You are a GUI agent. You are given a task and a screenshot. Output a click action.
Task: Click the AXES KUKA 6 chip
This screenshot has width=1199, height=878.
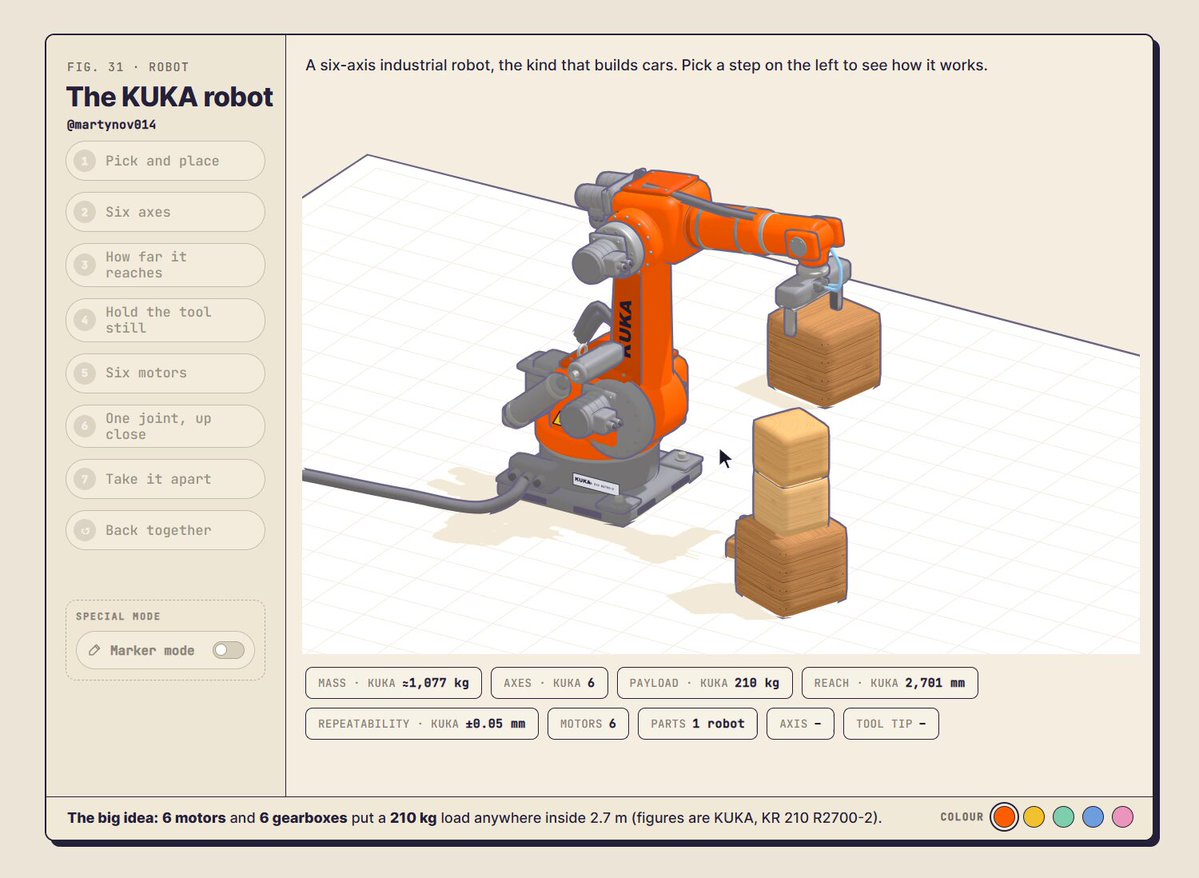pos(549,683)
